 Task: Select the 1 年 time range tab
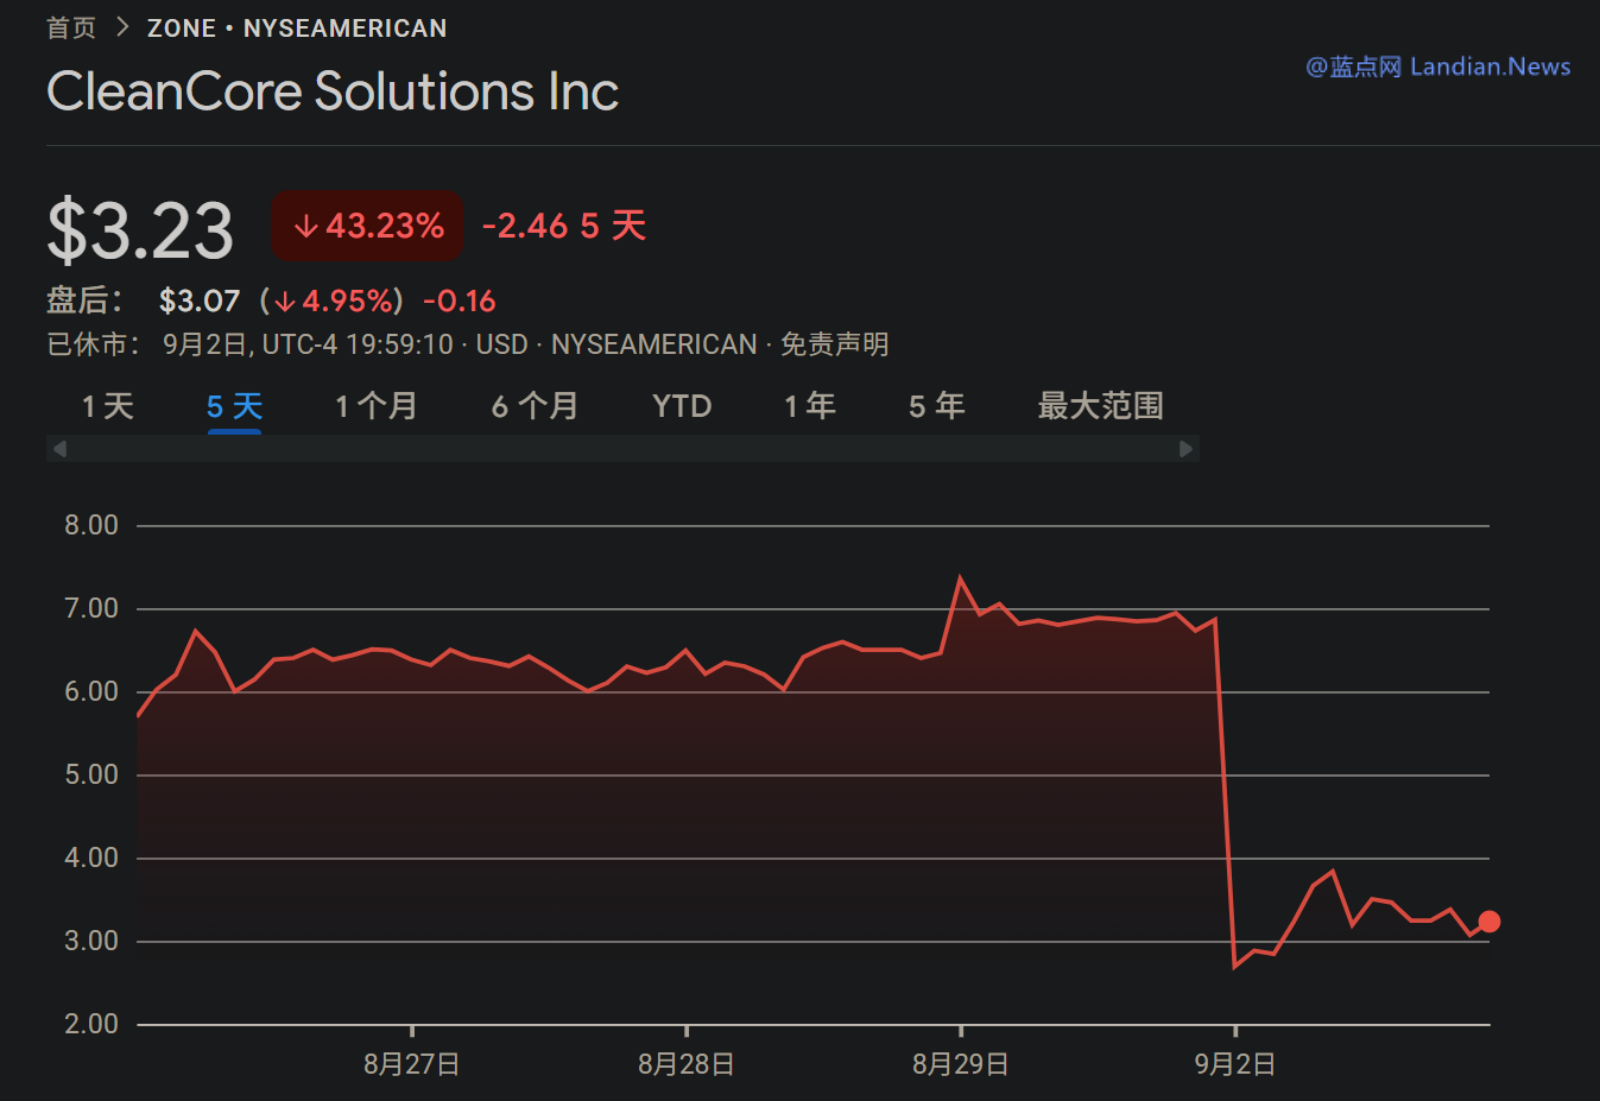tap(809, 406)
